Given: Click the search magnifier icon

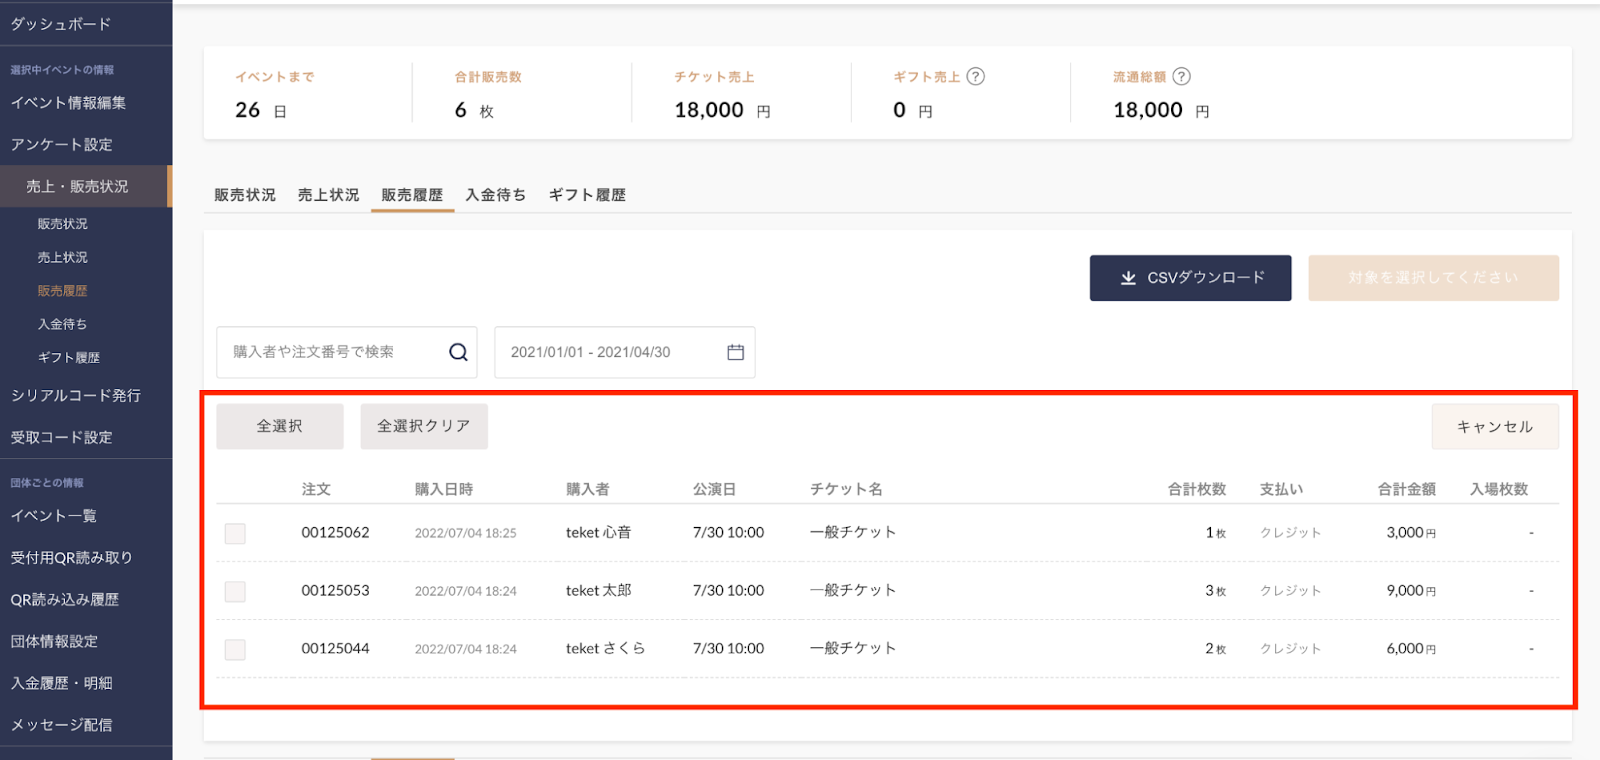Looking at the screenshot, I should point(458,352).
